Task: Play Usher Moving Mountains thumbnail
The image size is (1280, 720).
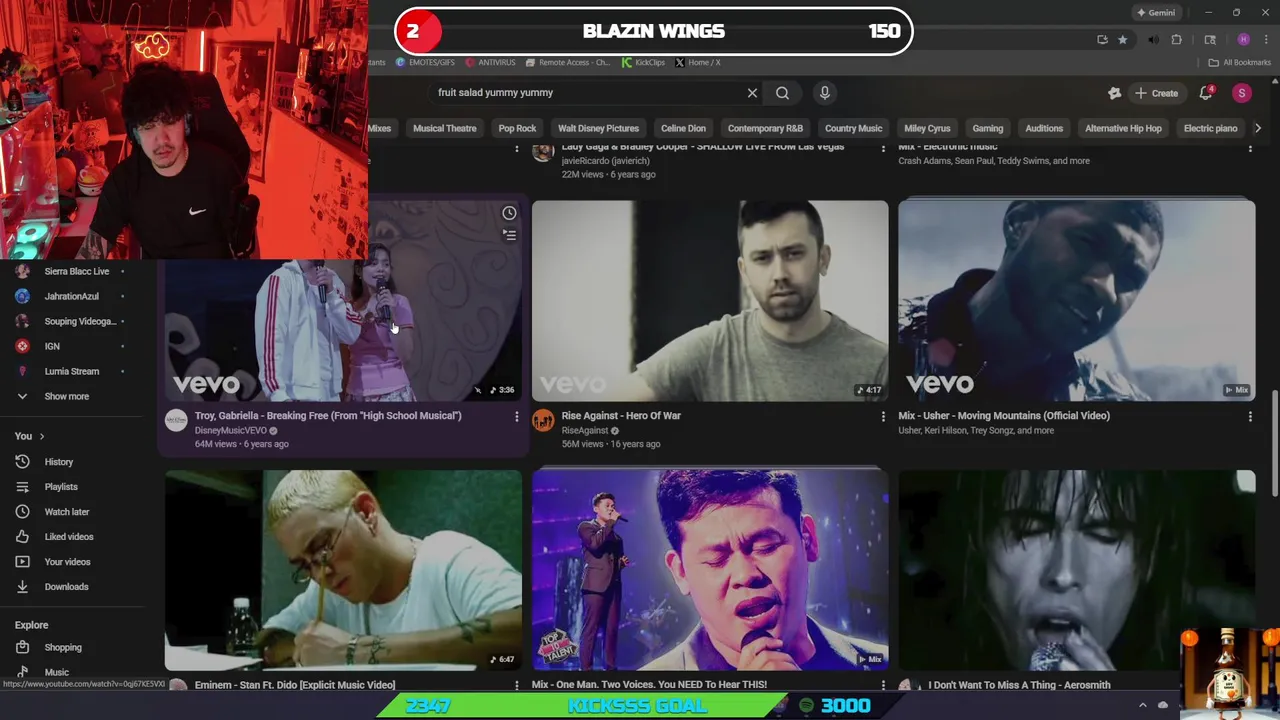Action: pos(1076,300)
